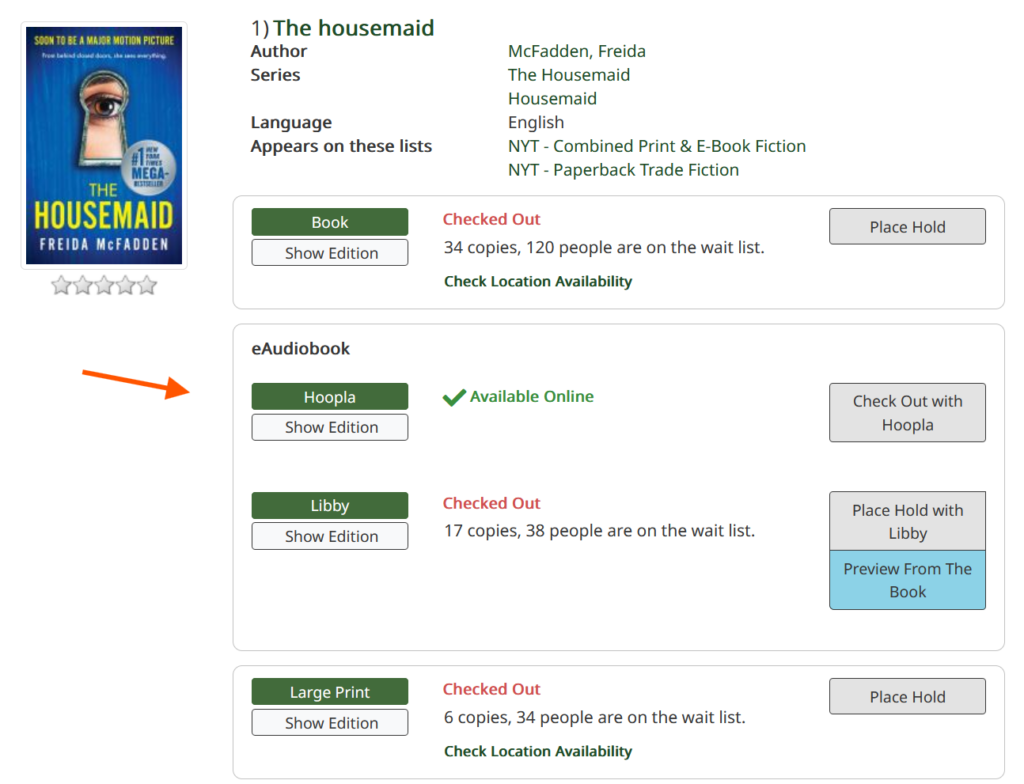Viewport: 1024px width, 784px height.
Task: Select the Hoopla format button
Action: click(x=330, y=397)
